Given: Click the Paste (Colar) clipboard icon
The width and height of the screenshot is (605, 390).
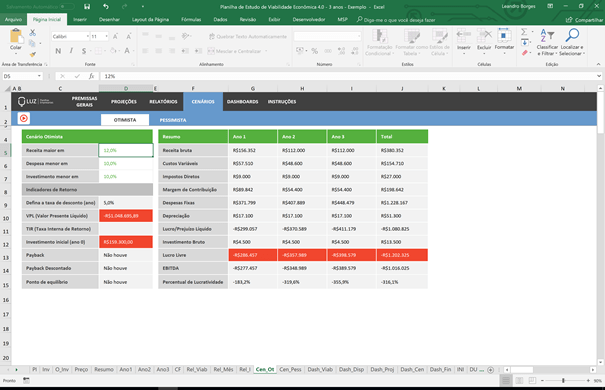Looking at the screenshot, I should tap(16, 36).
